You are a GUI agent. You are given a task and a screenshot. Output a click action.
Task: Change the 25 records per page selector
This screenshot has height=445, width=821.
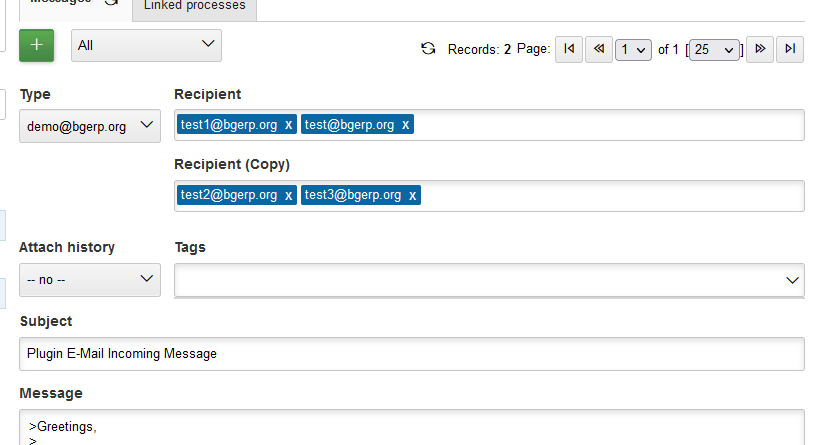pos(714,49)
